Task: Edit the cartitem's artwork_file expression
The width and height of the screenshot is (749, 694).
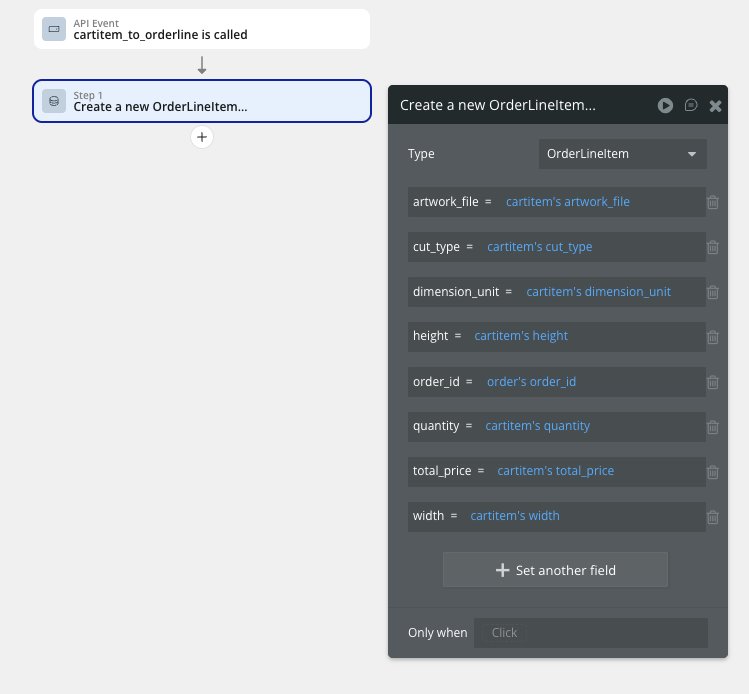Action: pos(567,202)
